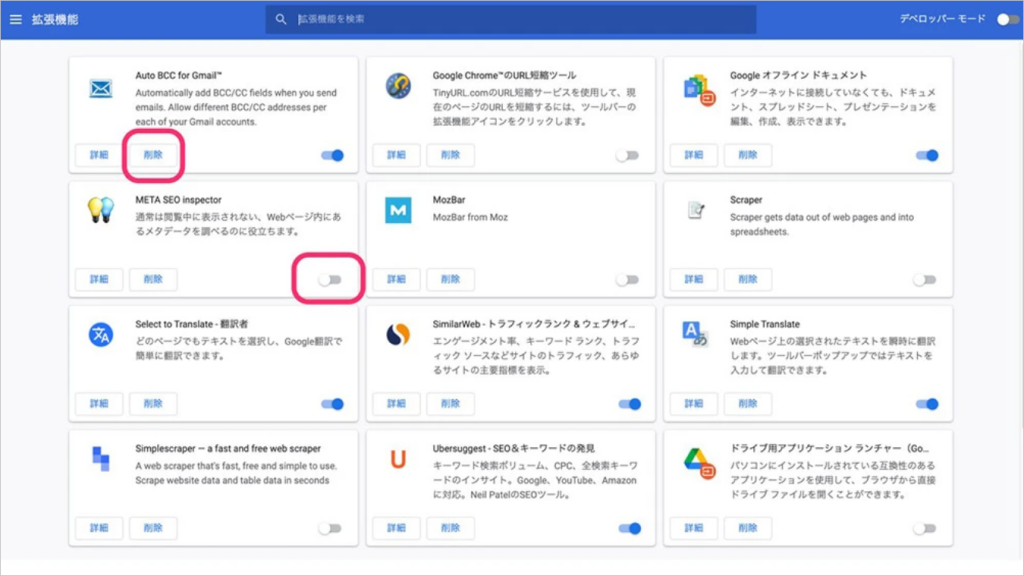Click the Auto BCC for Gmail envelope icon
The width and height of the screenshot is (1024, 576).
click(x=101, y=88)
